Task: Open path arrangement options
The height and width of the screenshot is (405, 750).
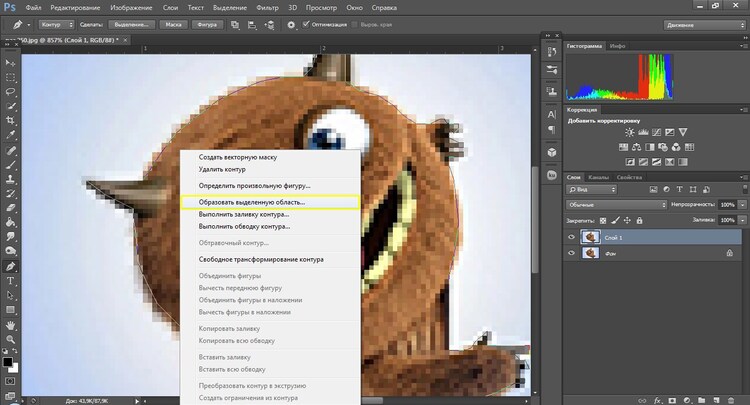Action: 270,25
